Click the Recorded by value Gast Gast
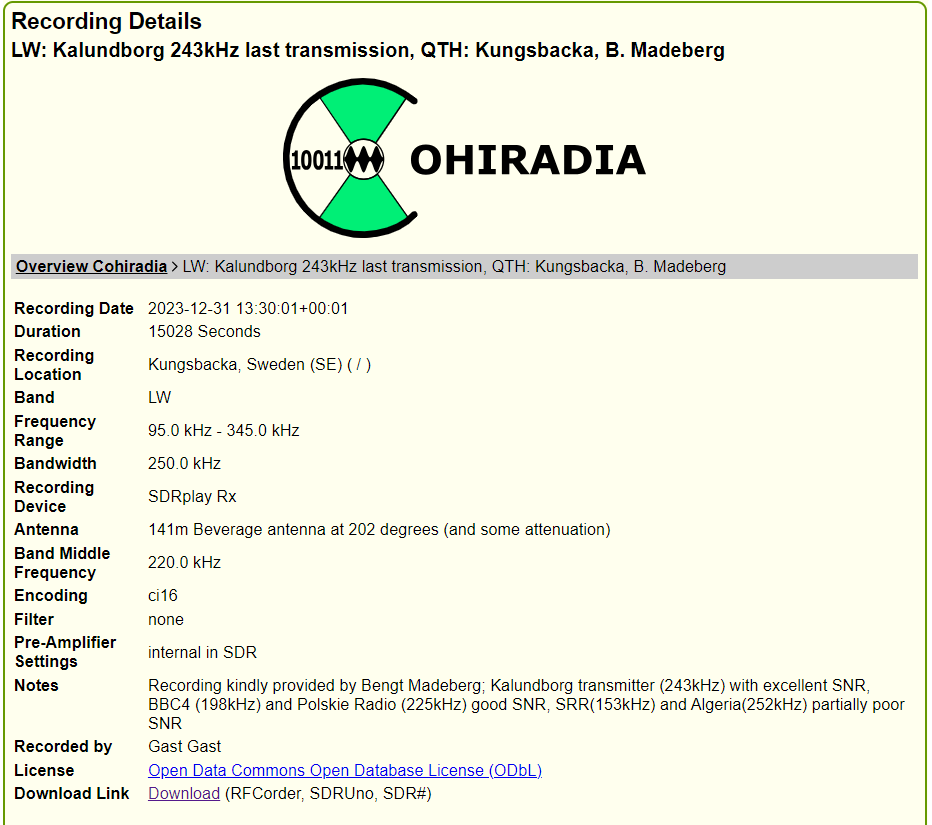Screen dimensions: 932x825 coord(185,747)
